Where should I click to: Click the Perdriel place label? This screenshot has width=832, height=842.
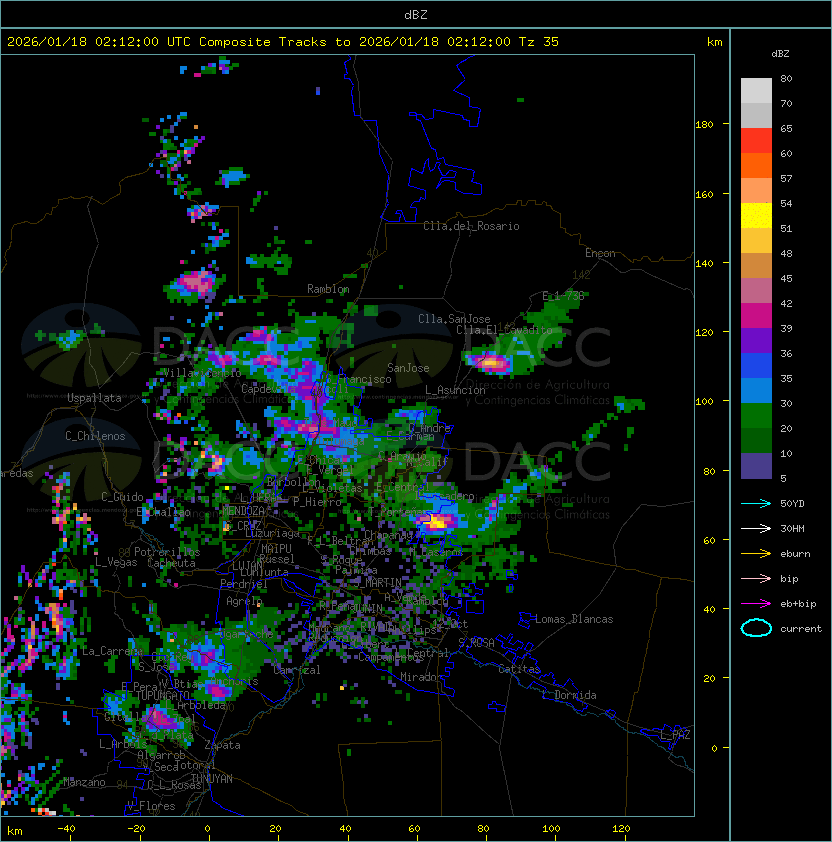(x=244, y=584)
